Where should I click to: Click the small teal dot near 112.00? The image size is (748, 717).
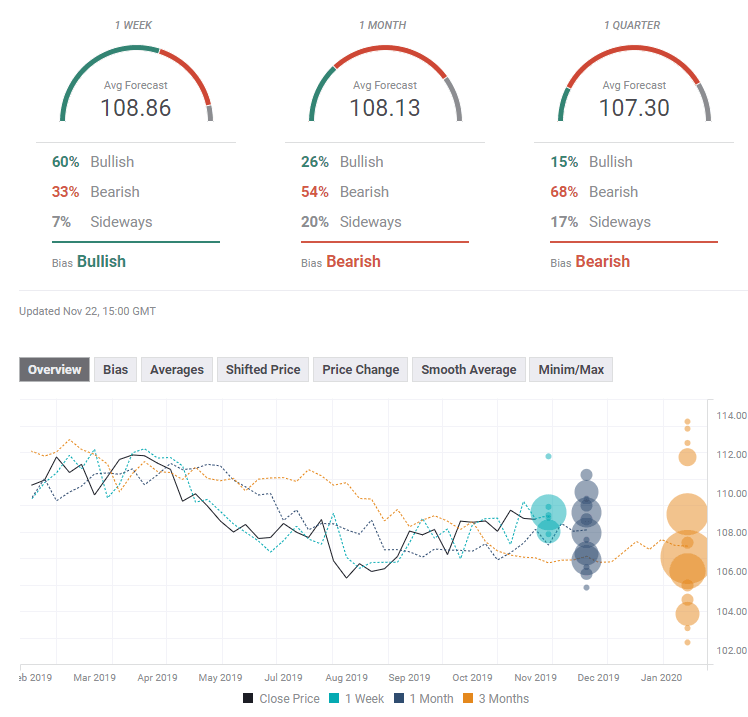[x=548, y=456]
